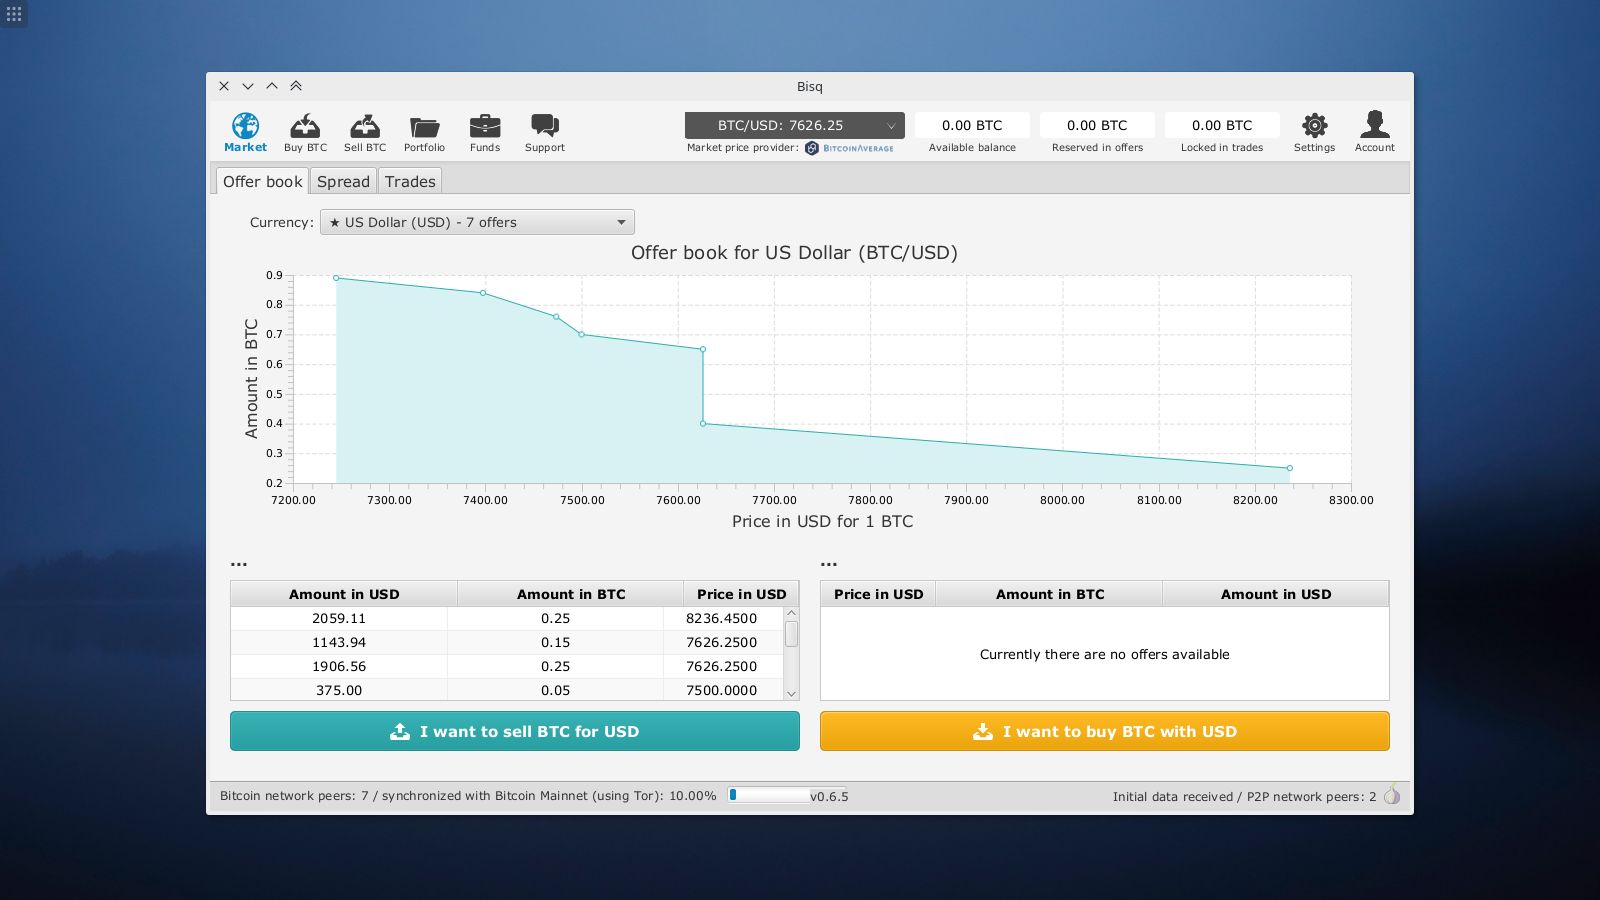This screenshot has height=900, width=1600.
Task: Click the Locked in trades BTC field
Action: pyautogui.click(x=1222, y=125)
